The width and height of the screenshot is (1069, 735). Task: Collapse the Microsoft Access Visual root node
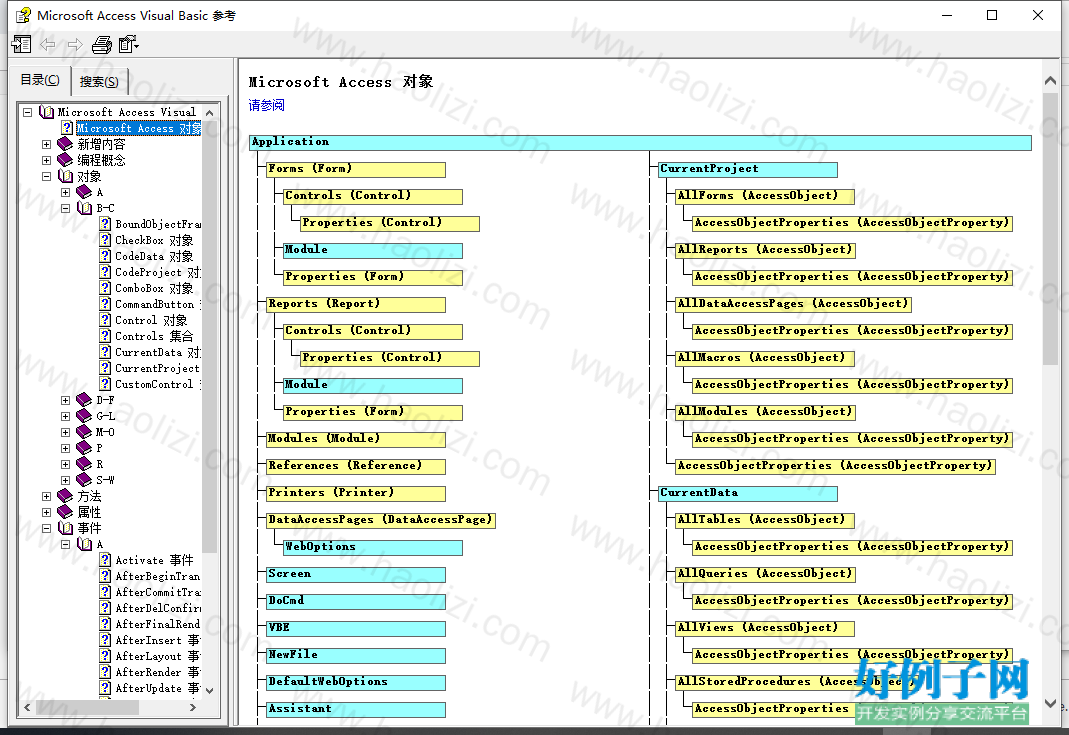coord(27,112)
